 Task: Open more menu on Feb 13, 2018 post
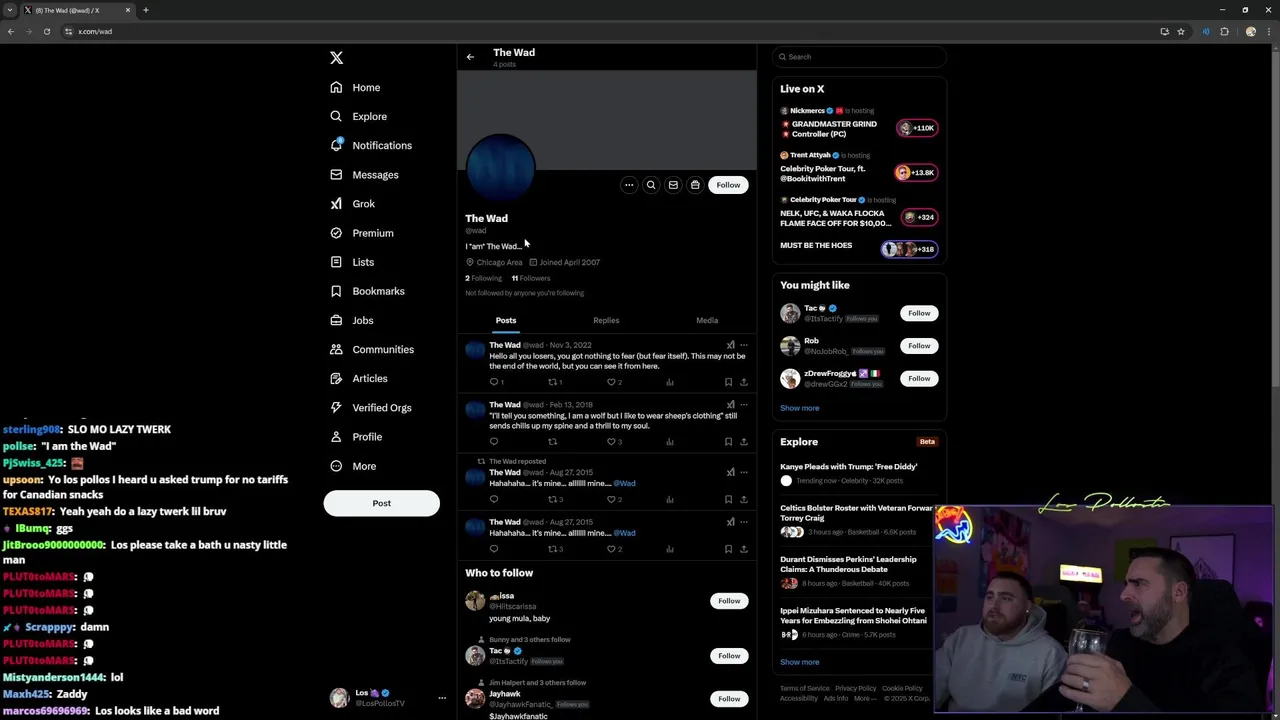point(743,405)
